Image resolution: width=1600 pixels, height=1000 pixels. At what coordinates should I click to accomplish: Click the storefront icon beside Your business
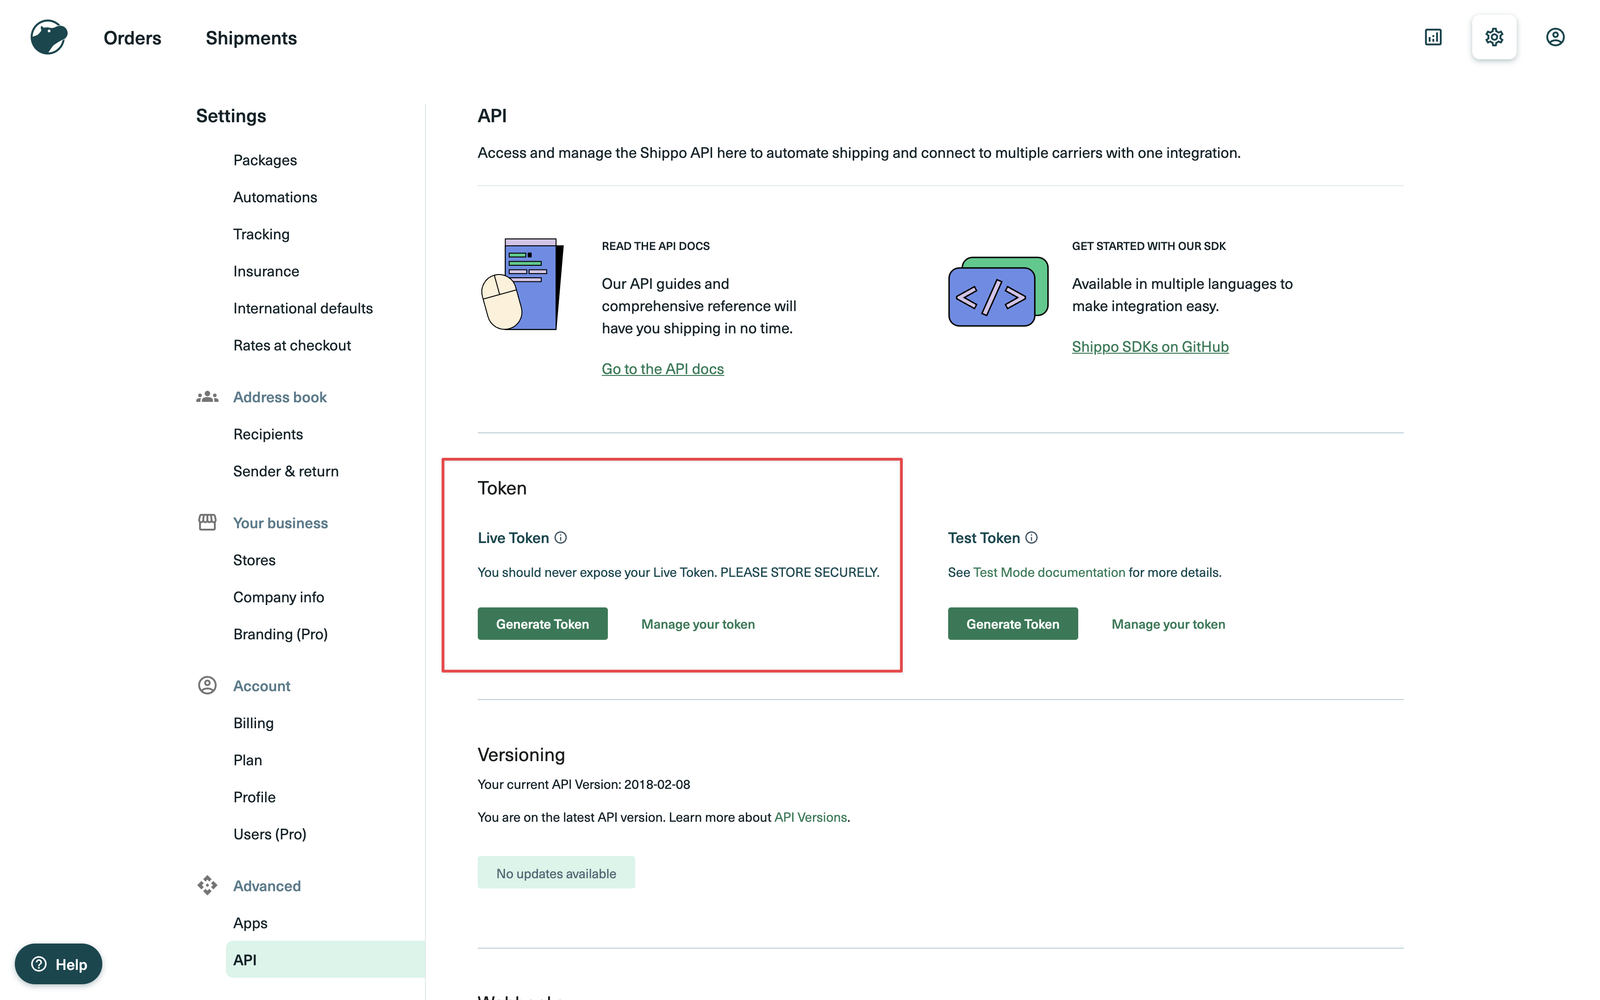(207, 522)
